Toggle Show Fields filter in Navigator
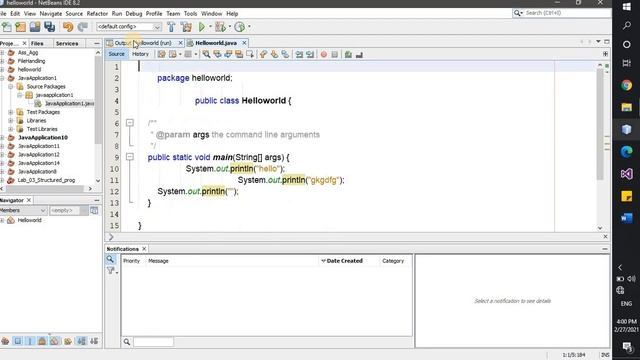The height and width of the screenshot is (360, 640). 18,341
